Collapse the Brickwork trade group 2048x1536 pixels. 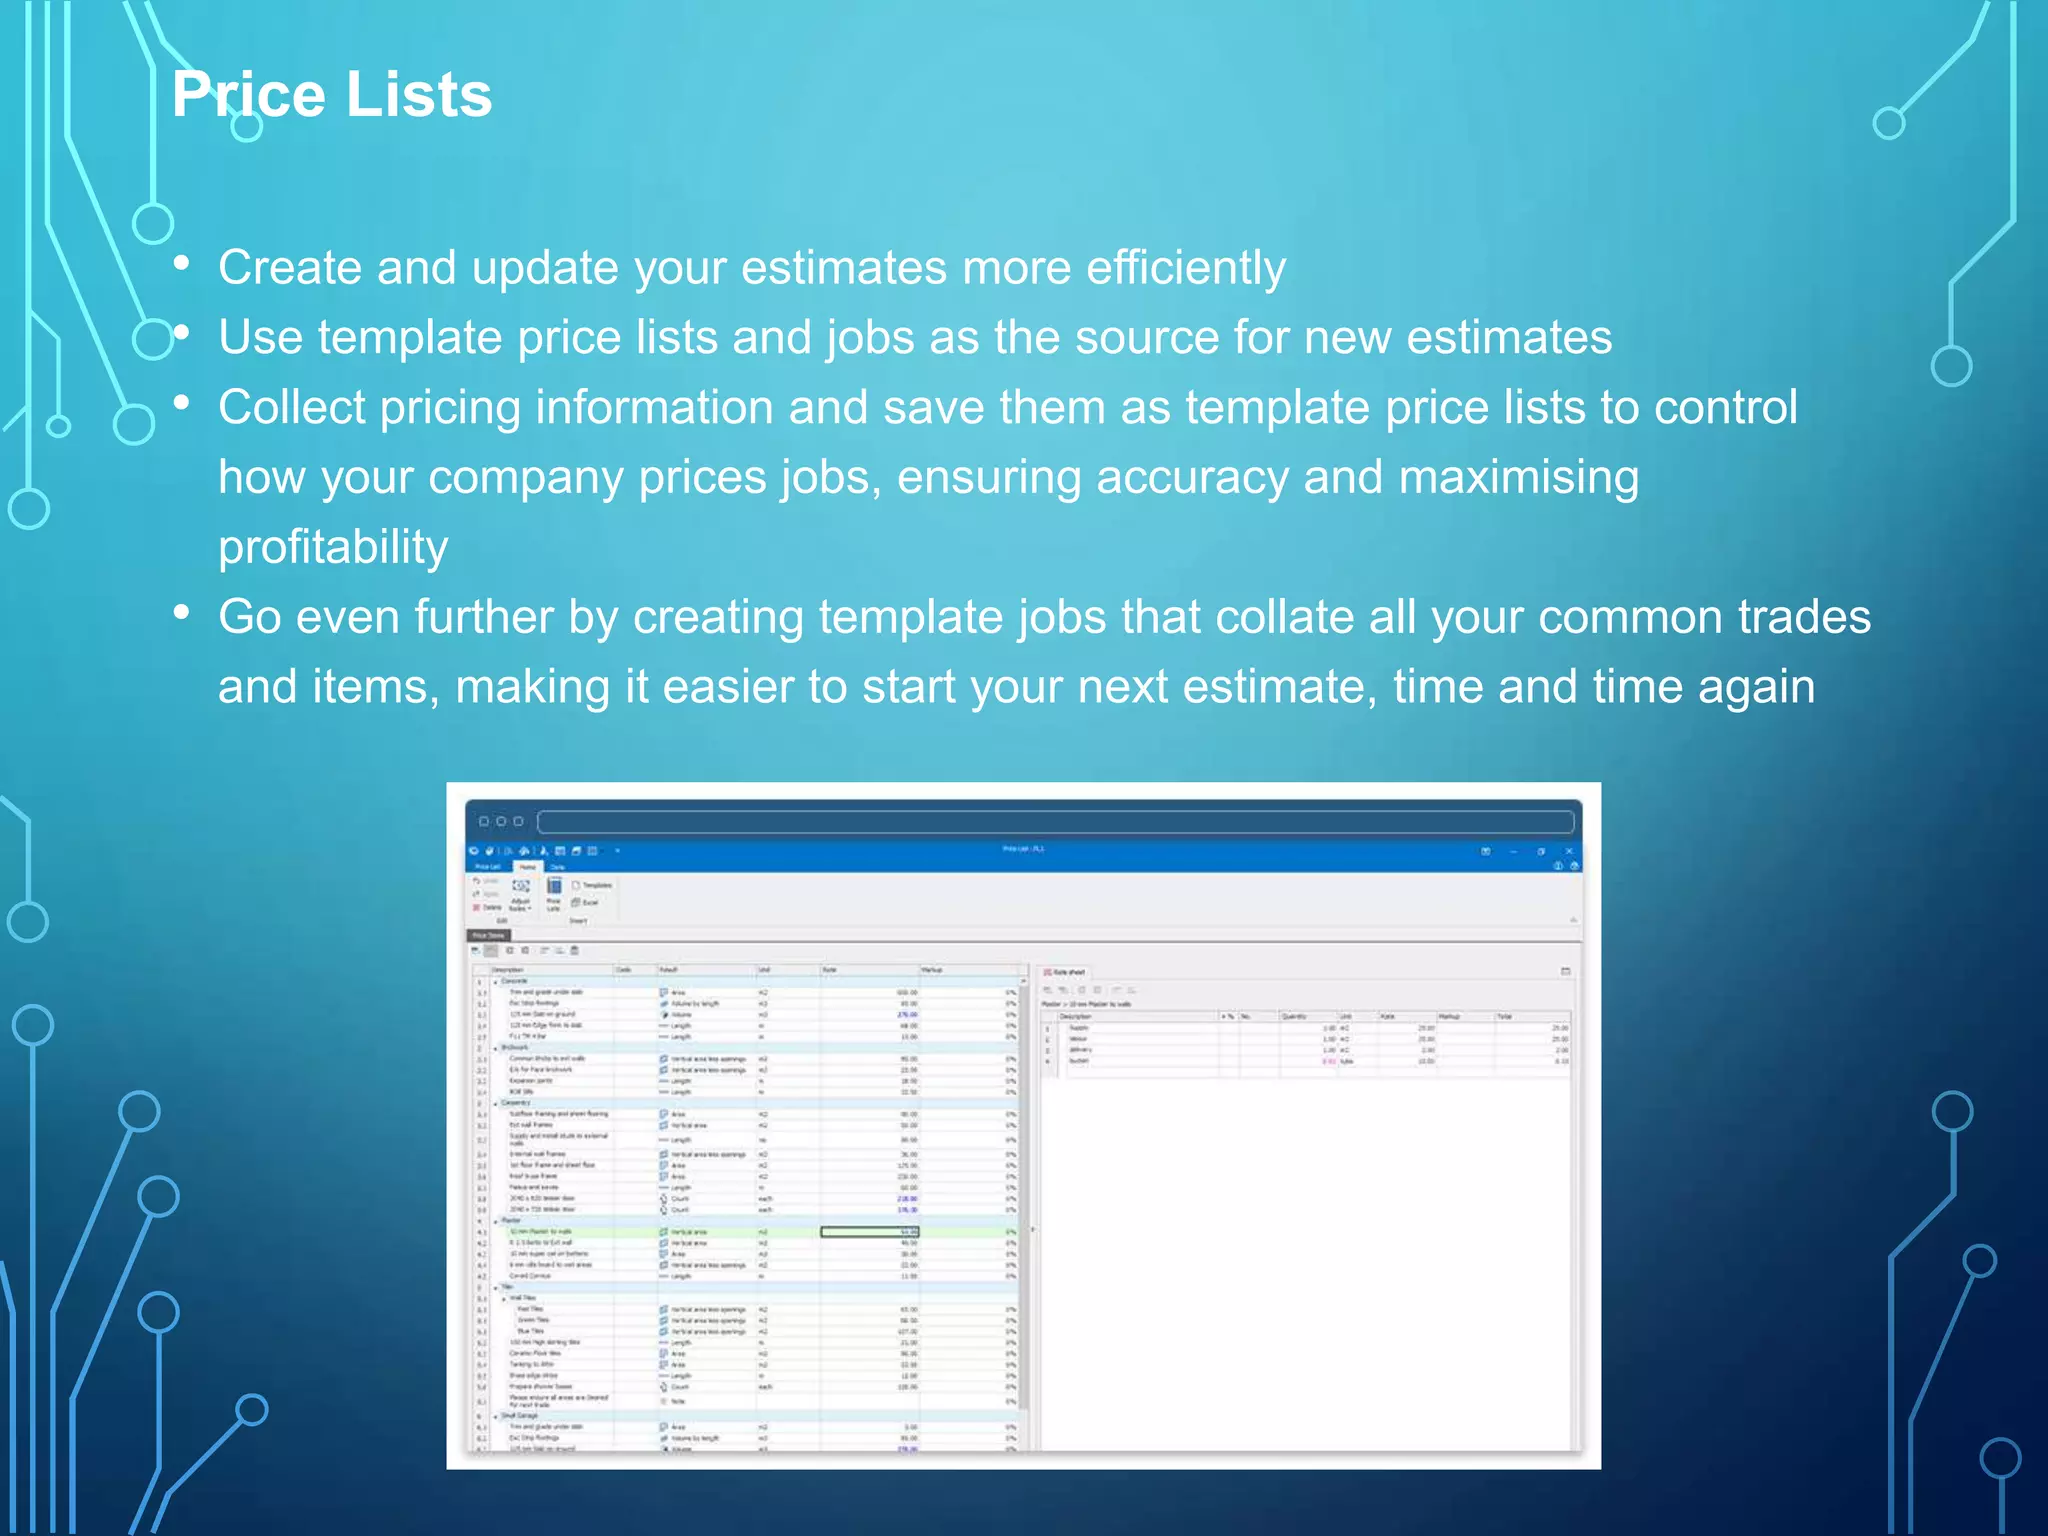495,1048
